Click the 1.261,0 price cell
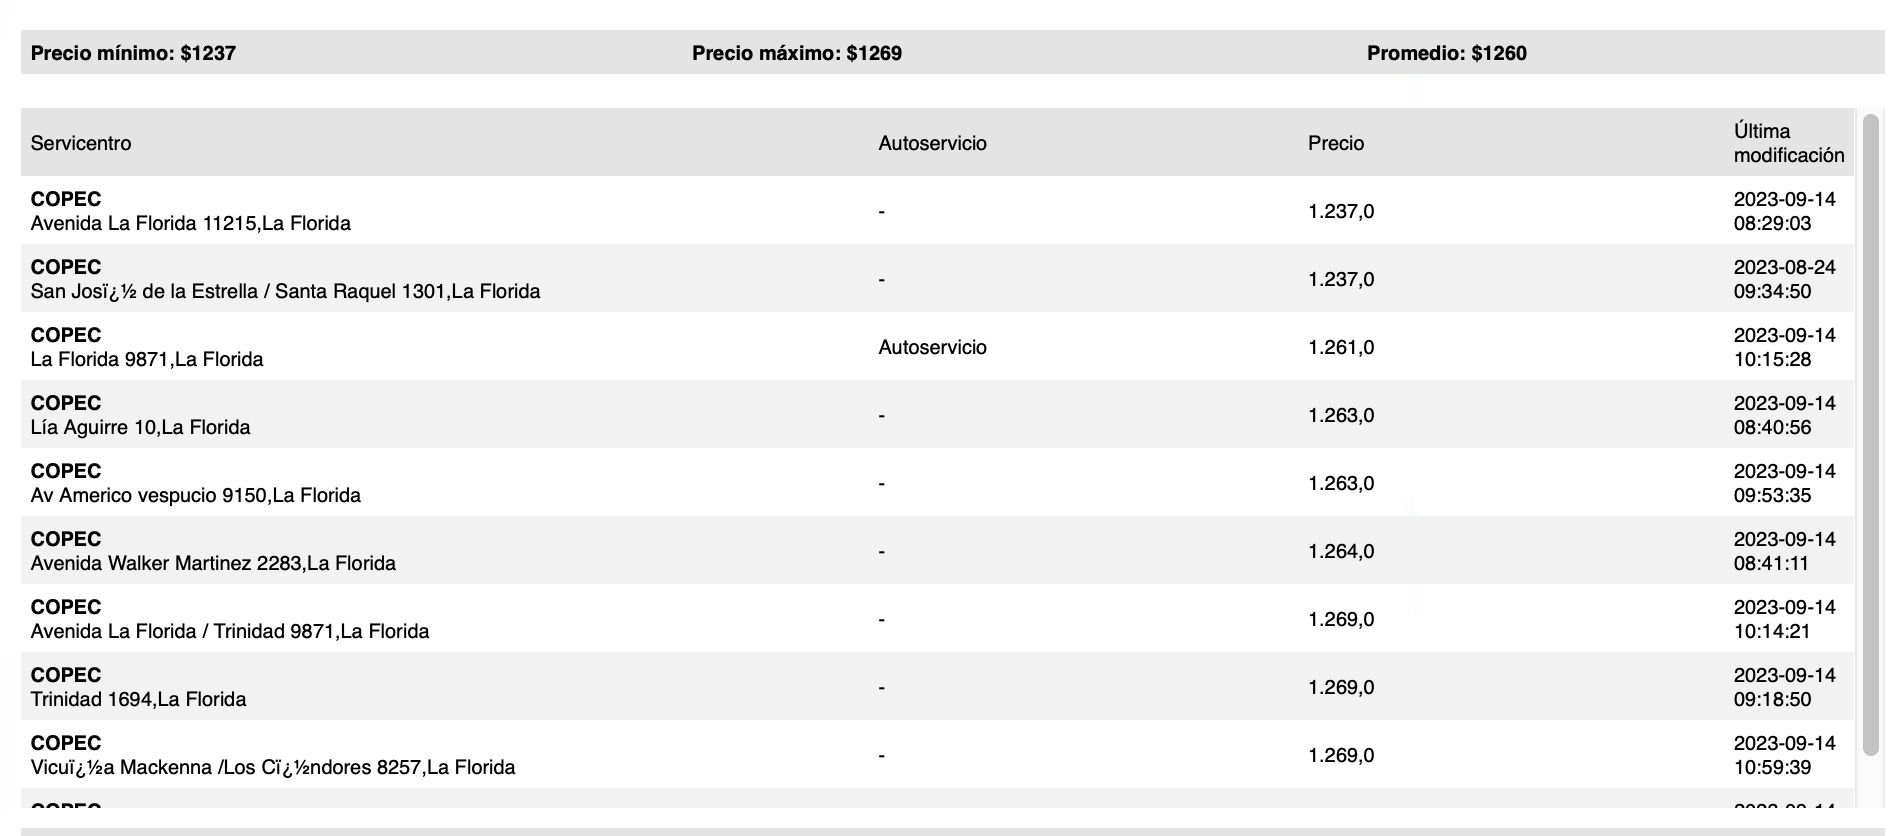The image size is (1904, 836). [x=1340, y=347]
